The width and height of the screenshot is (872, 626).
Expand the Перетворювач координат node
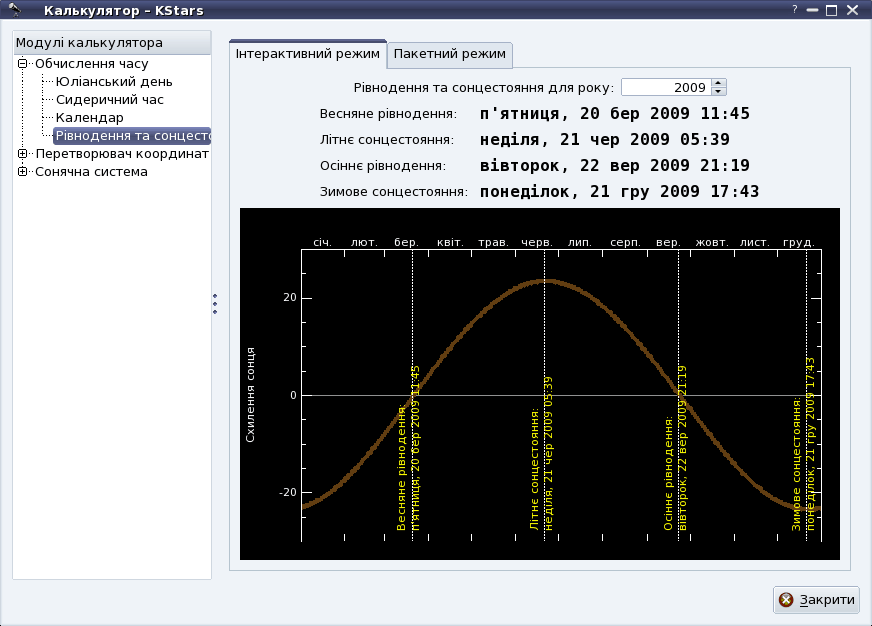pos(23,154)
